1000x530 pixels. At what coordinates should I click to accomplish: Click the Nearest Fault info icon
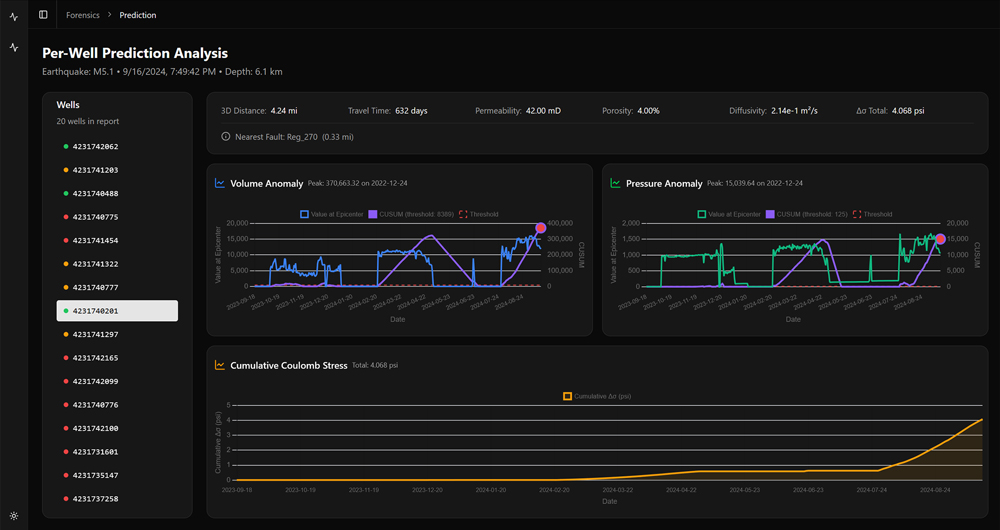tap(225, 136)
